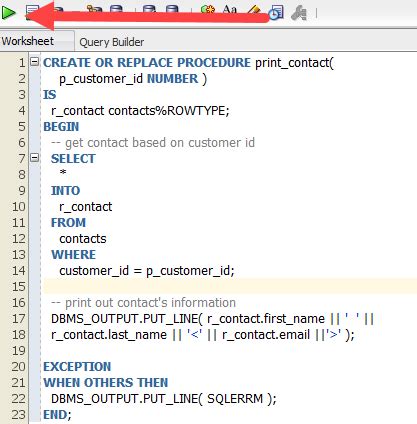This screenshot has width=417, height=424.
Task: Click 'customer_id = p_customer_id;' condition
Action: [147, 271]
